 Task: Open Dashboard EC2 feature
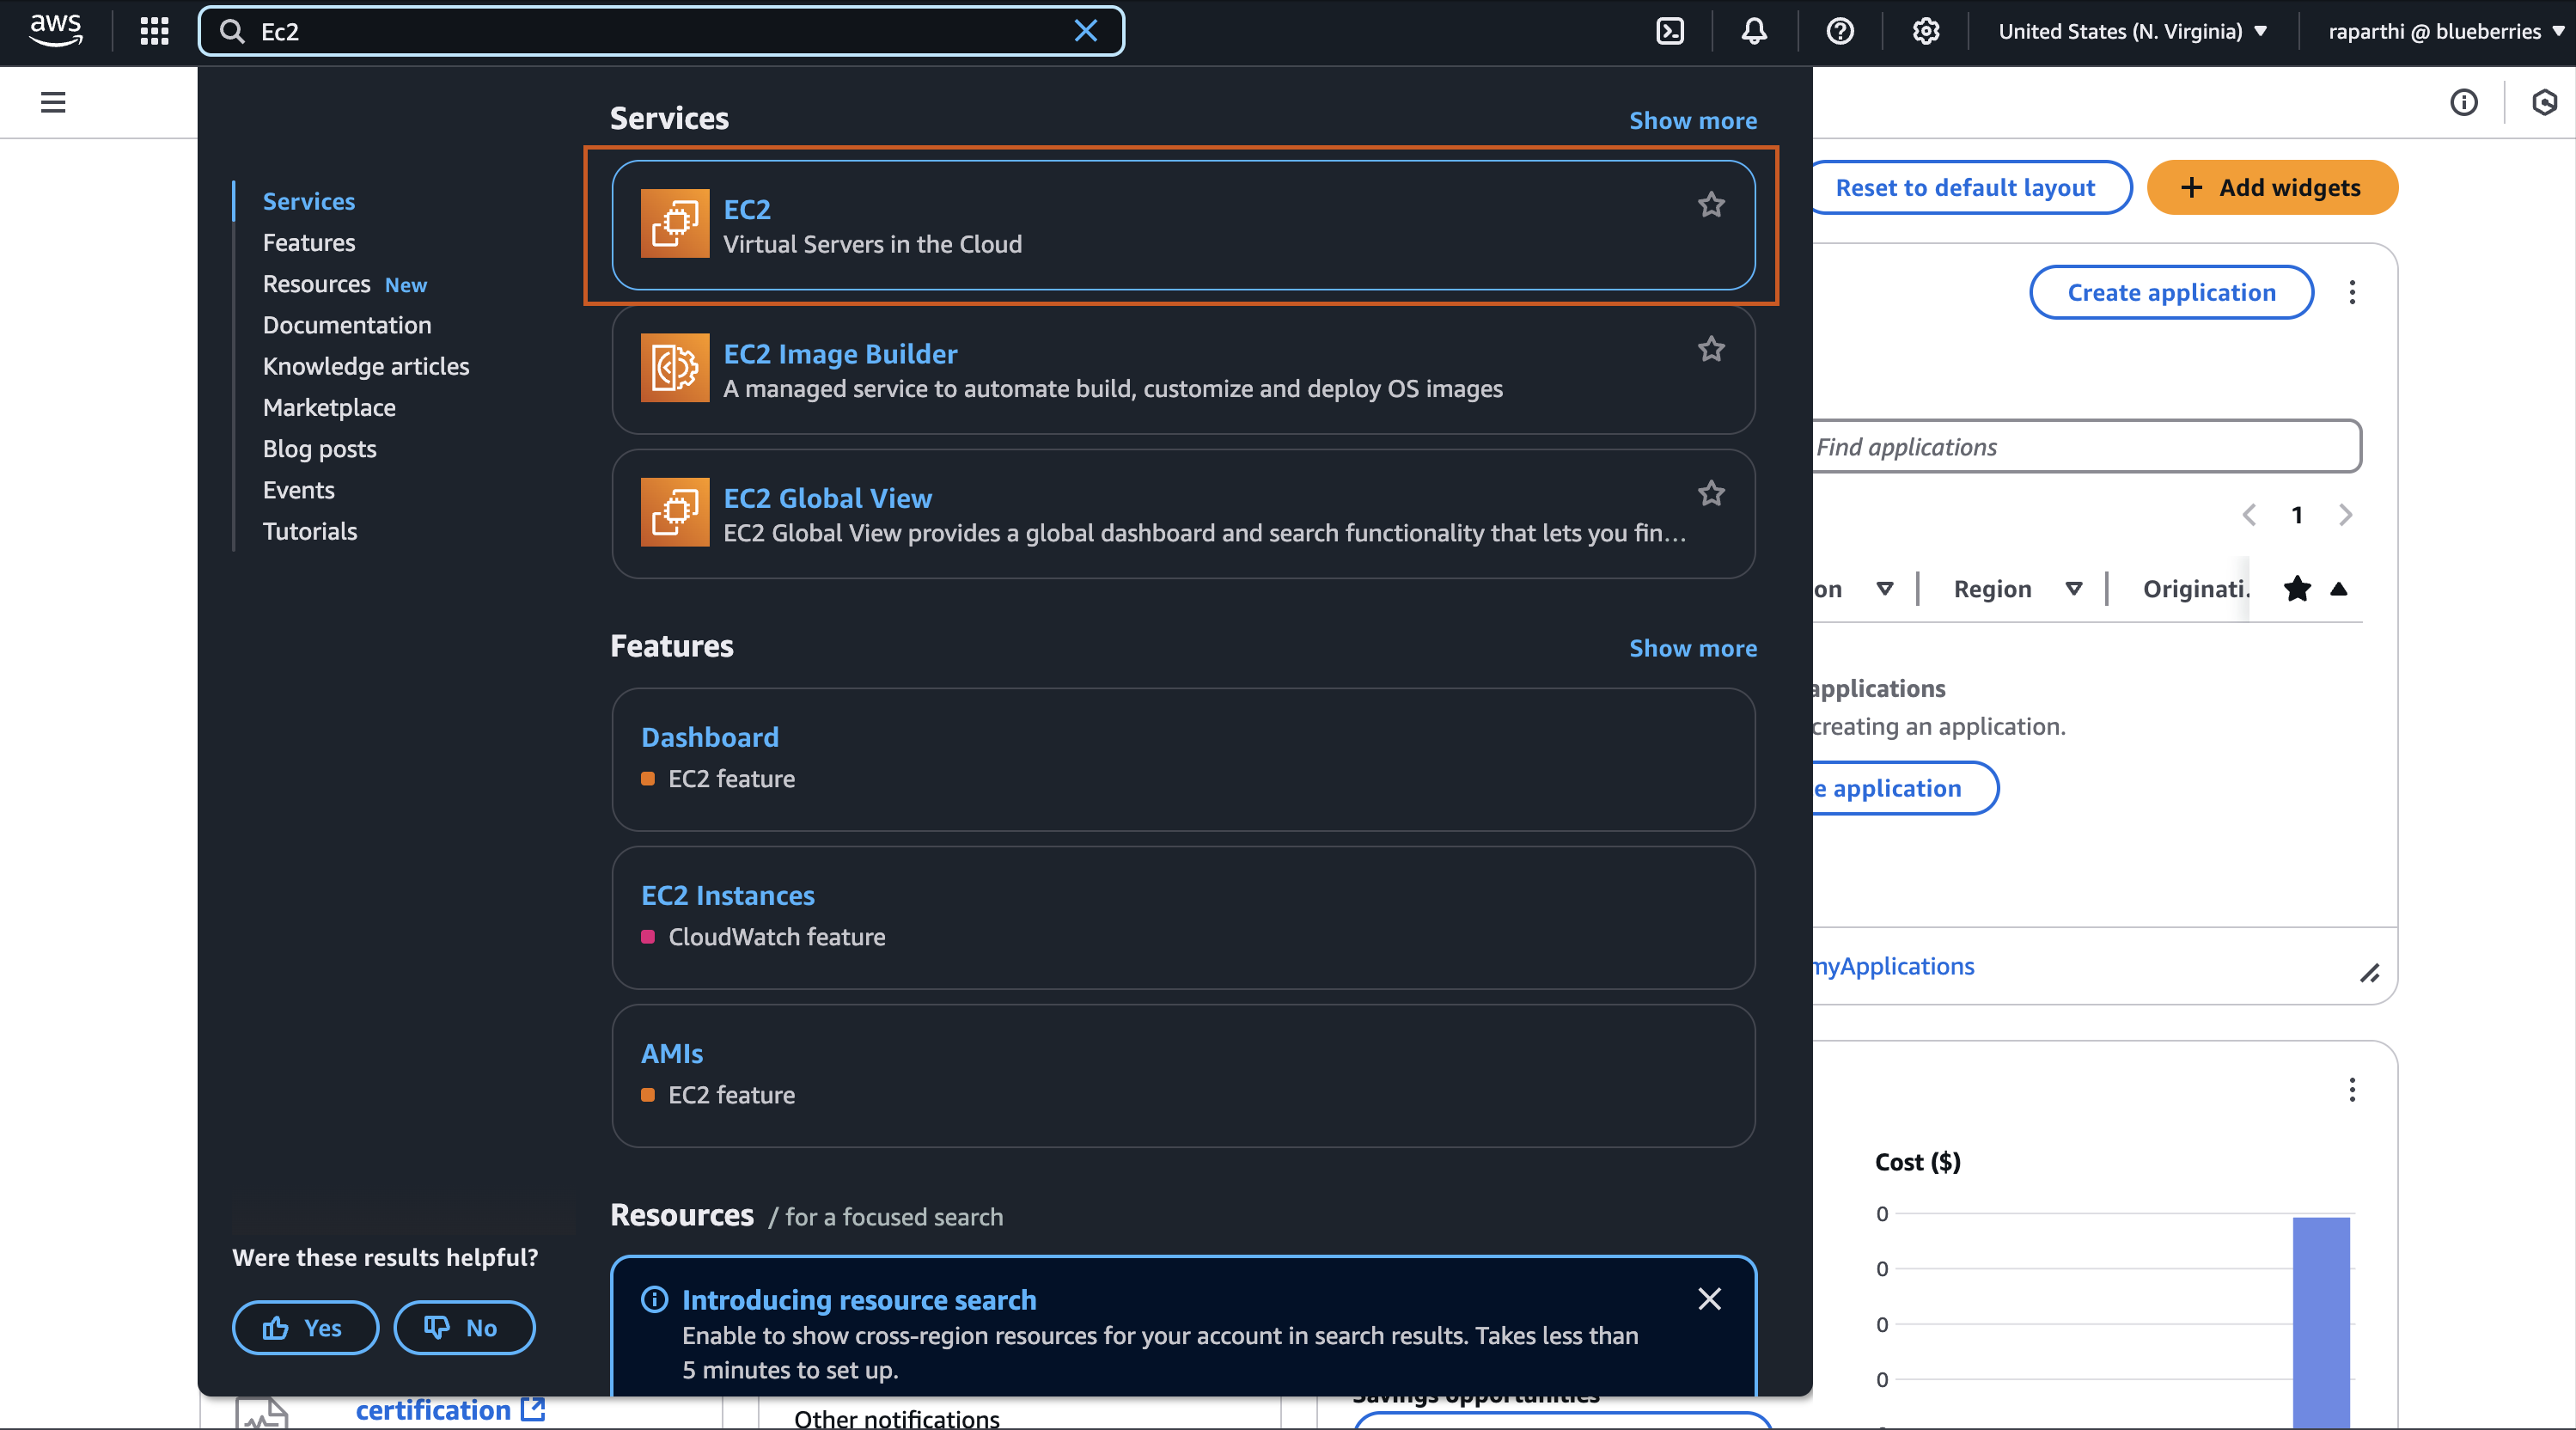pos(1183,759)
